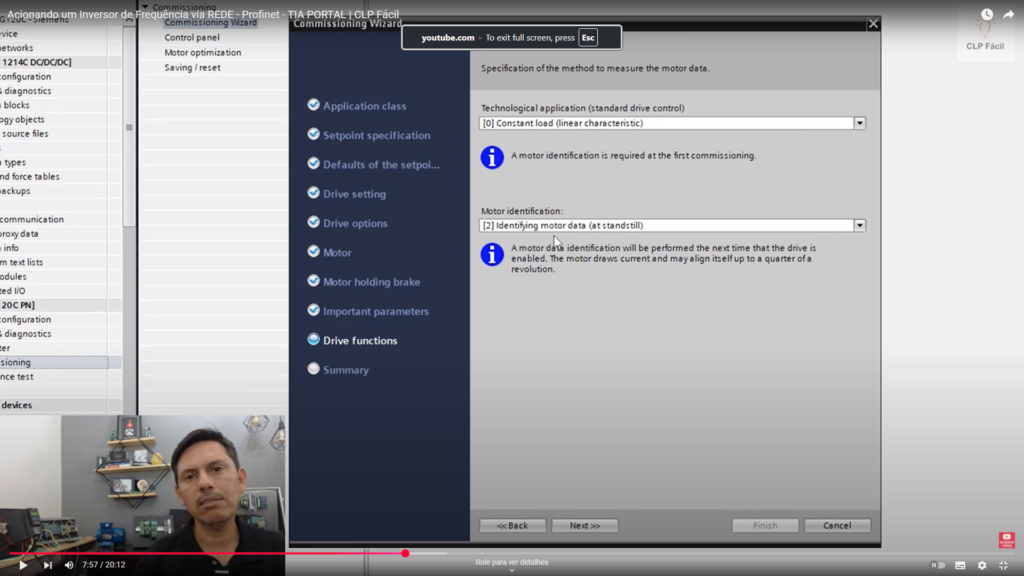The image size is (1024, 576).
Task: Close the Commissioning Wizard dialog
Action: click(873, 24)
